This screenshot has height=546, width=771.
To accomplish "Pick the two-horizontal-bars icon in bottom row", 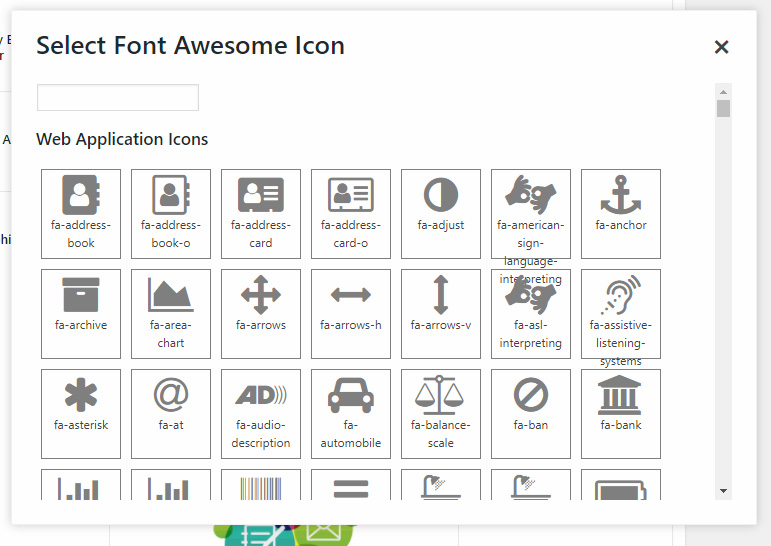I will (x=351, y=485).
